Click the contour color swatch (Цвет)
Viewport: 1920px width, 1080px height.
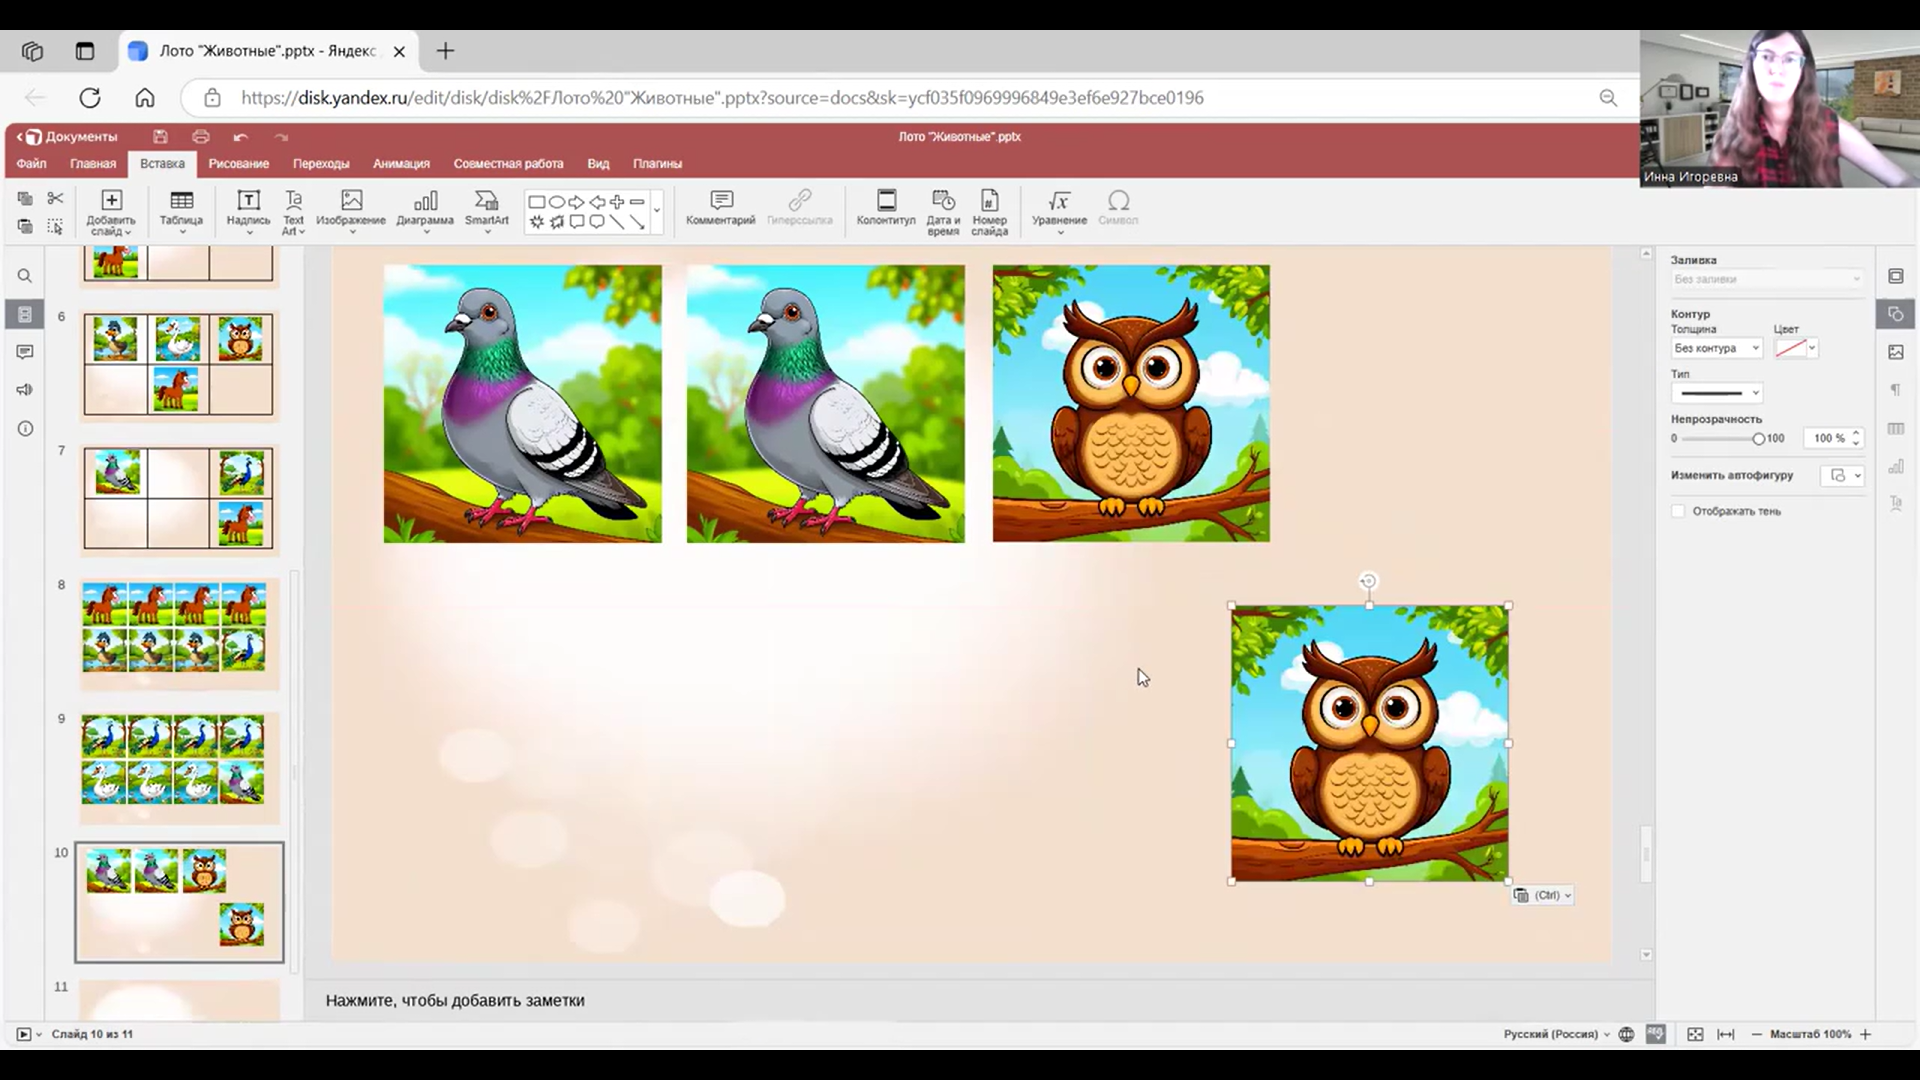[x=1790, y=348]
